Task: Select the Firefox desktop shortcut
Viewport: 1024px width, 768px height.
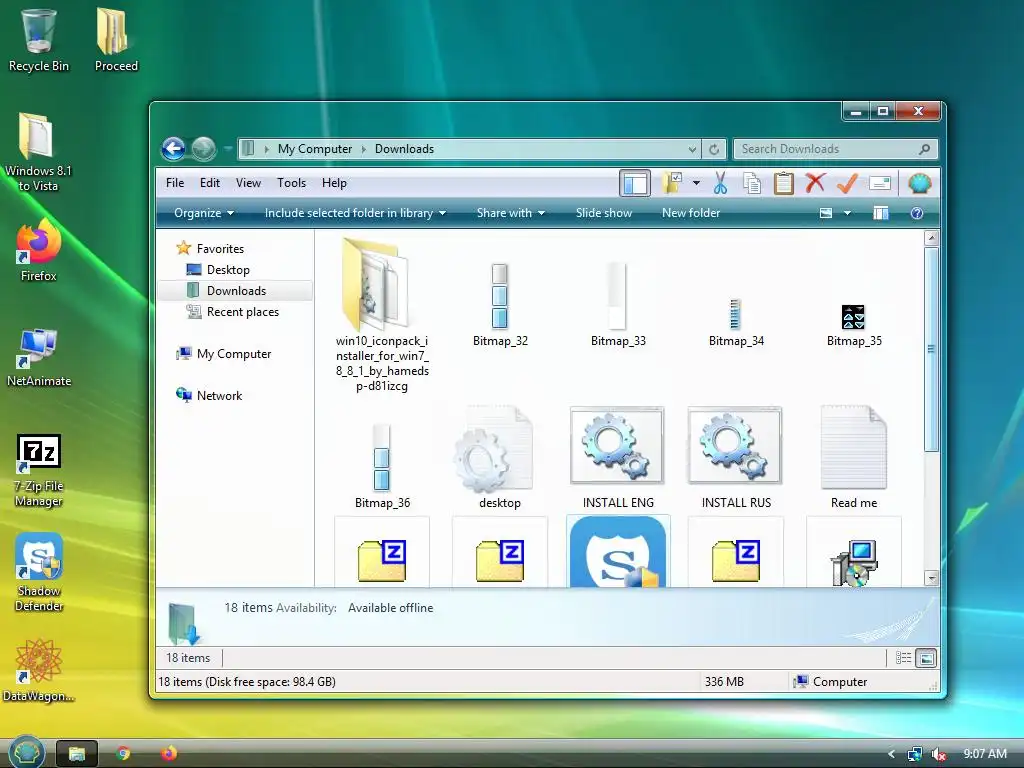Action: pos(39,250)
